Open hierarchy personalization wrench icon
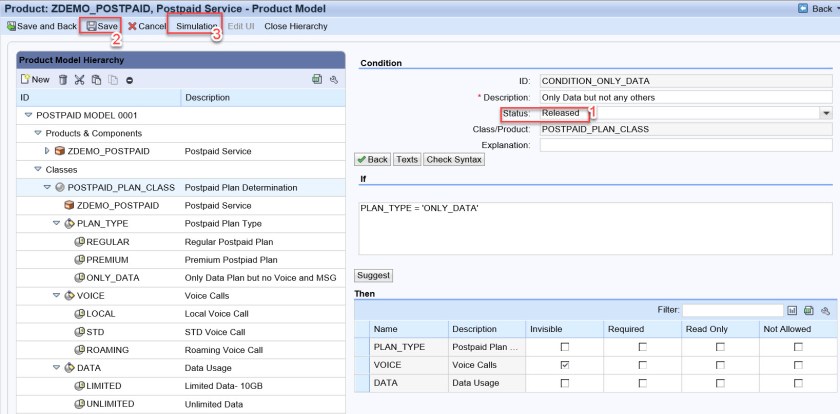This screenshot has height=414, width=840. (x=334, y=79)
